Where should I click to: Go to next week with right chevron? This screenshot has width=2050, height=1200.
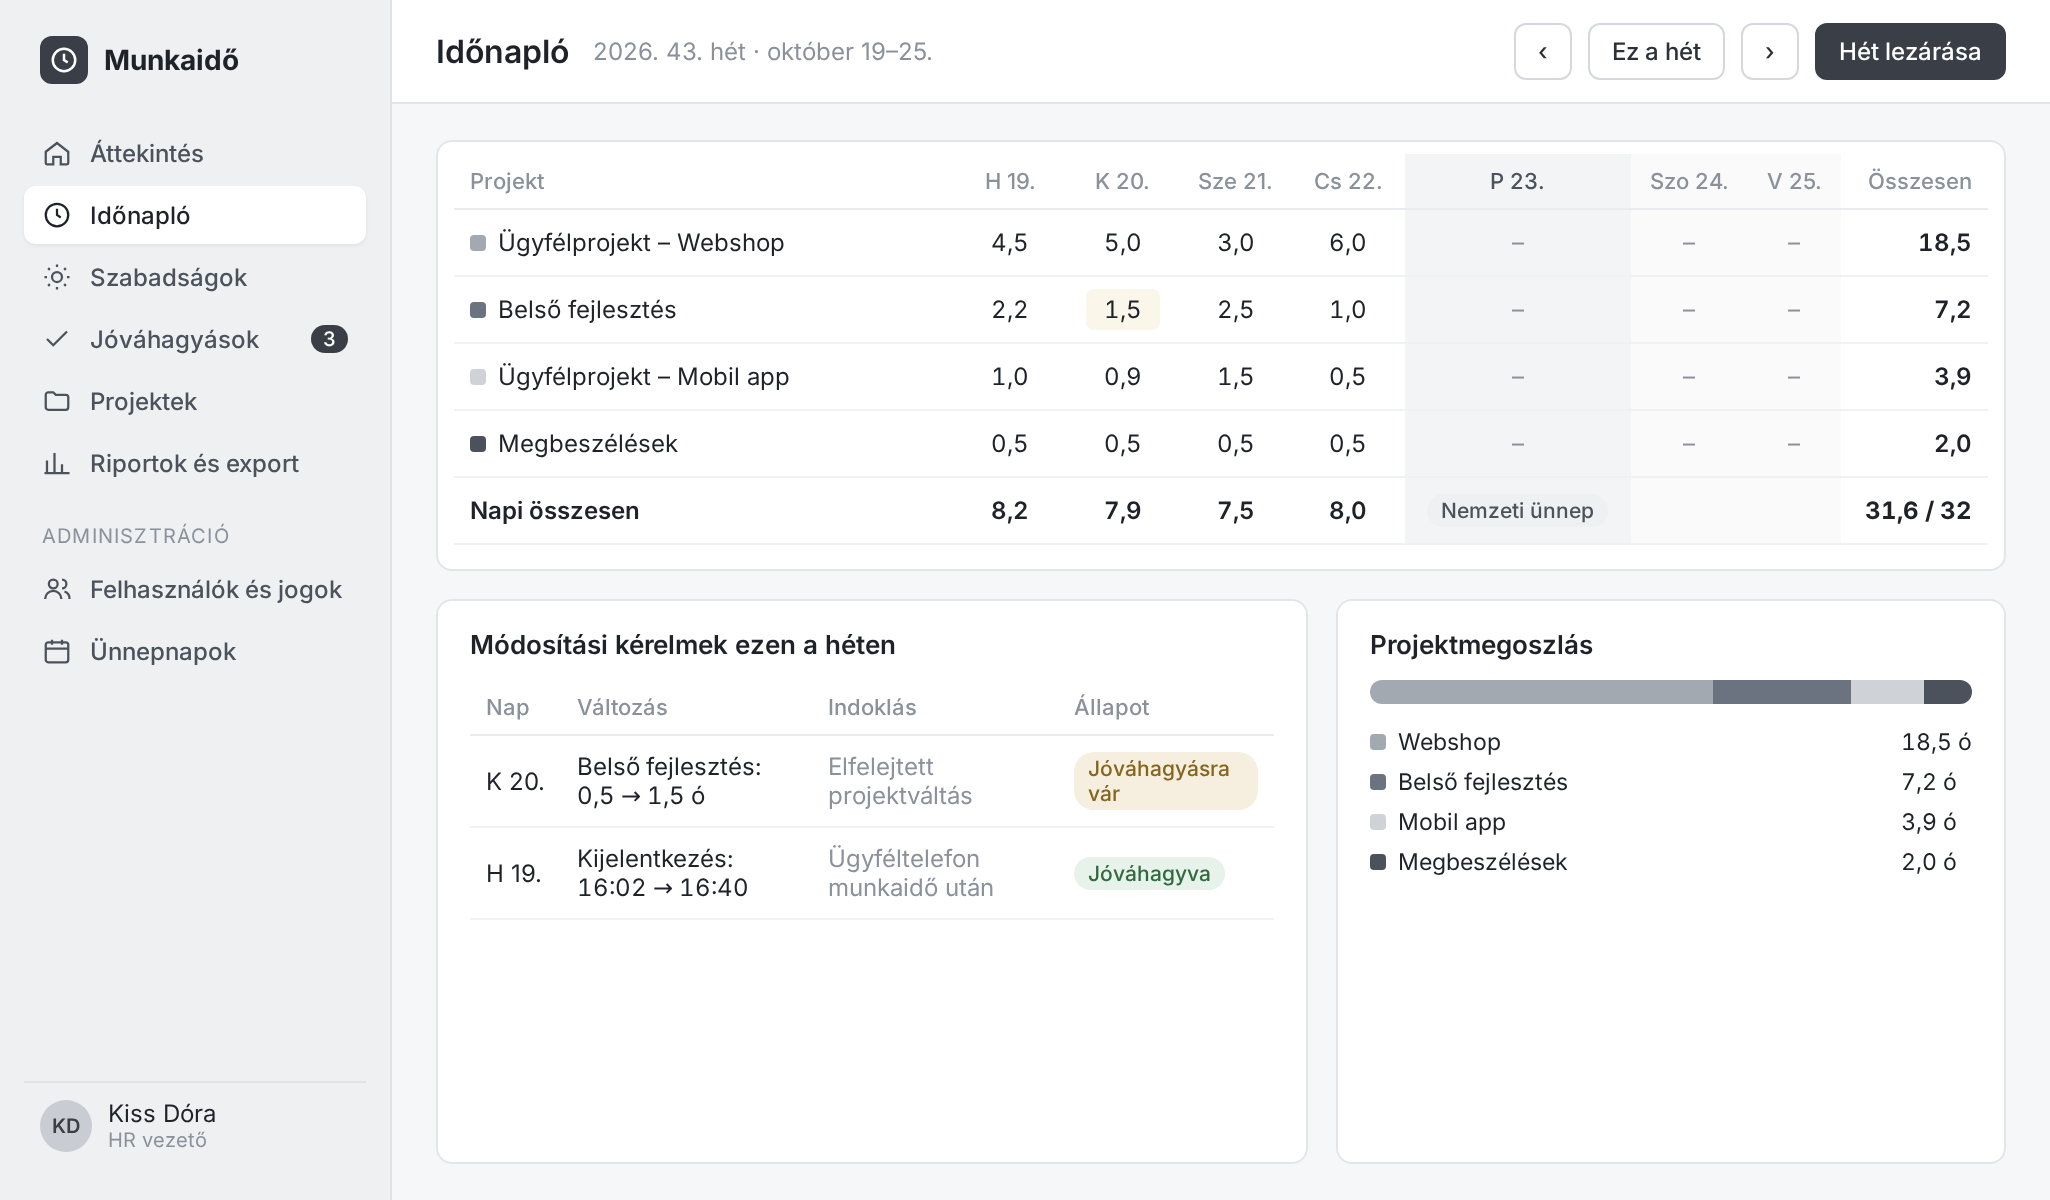1770,52
